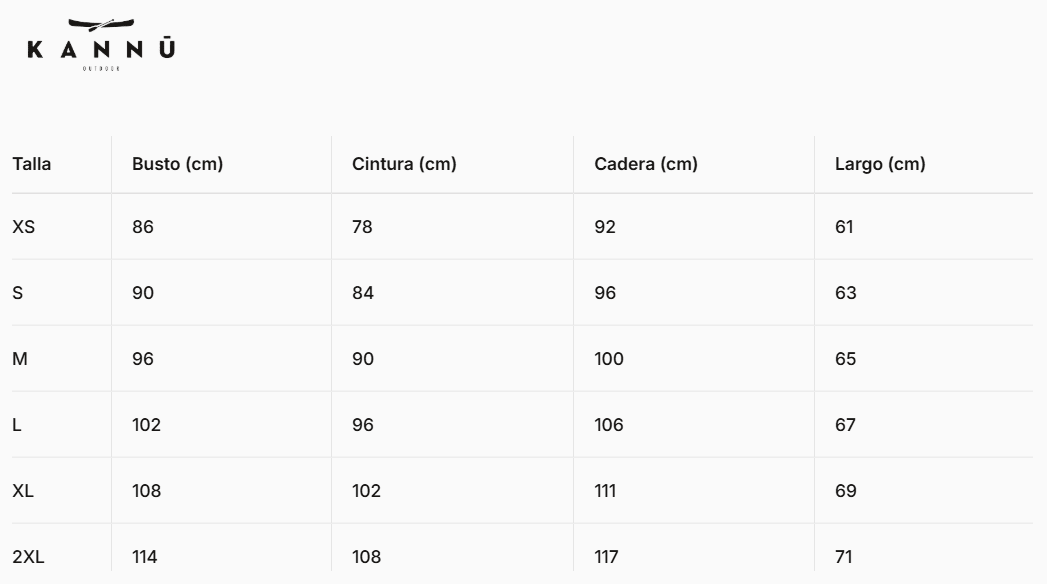The height and width of the screenshot is (585, 1047).
Task: Select the 2XL bust value 114
Action: [x=145, y=557]
